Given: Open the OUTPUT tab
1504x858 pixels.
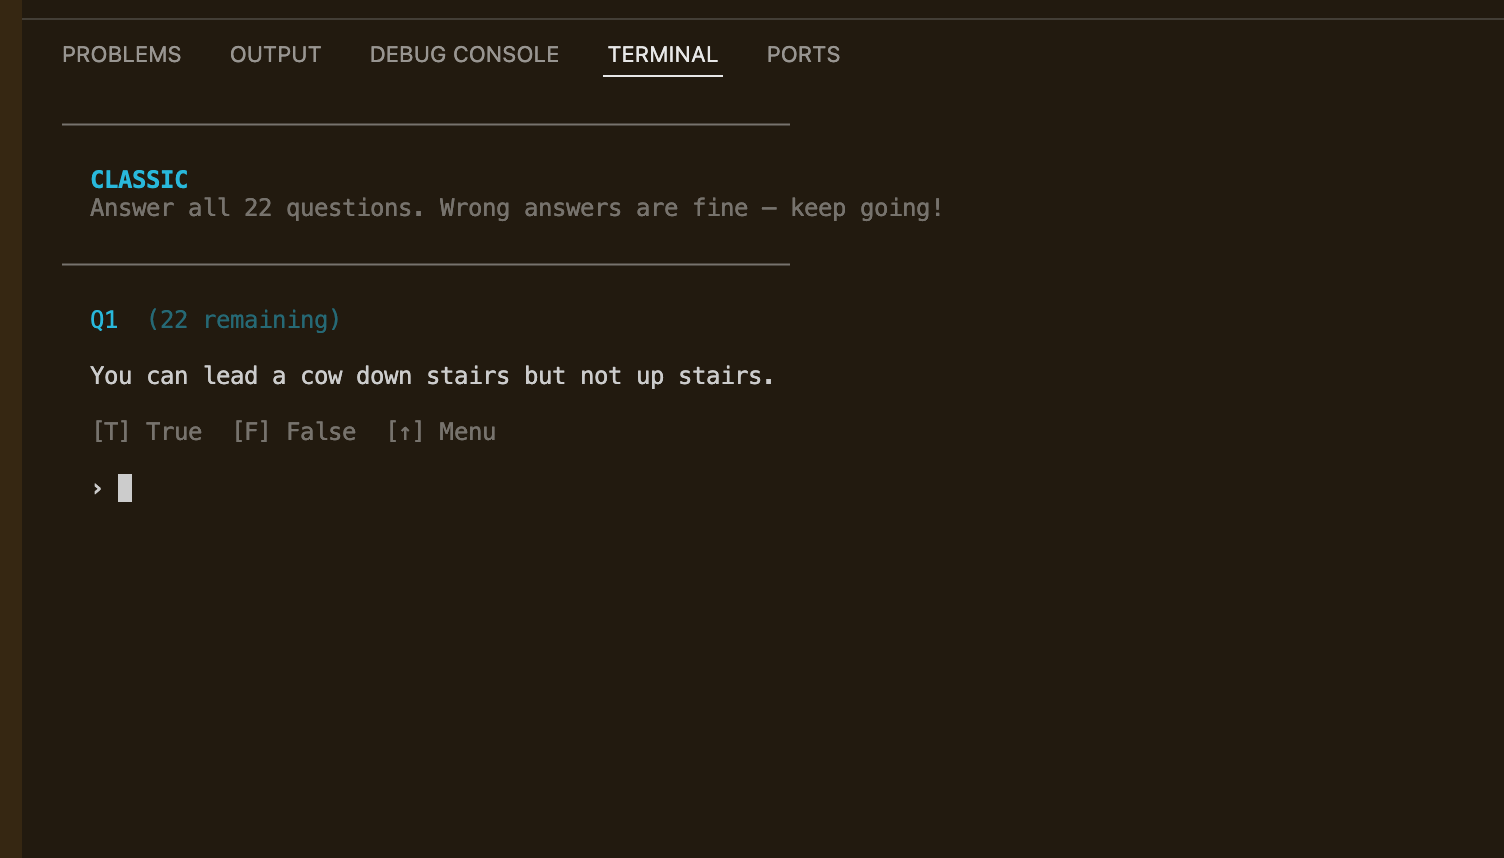Looking at the screenshot, I should [x=276, y=55].
